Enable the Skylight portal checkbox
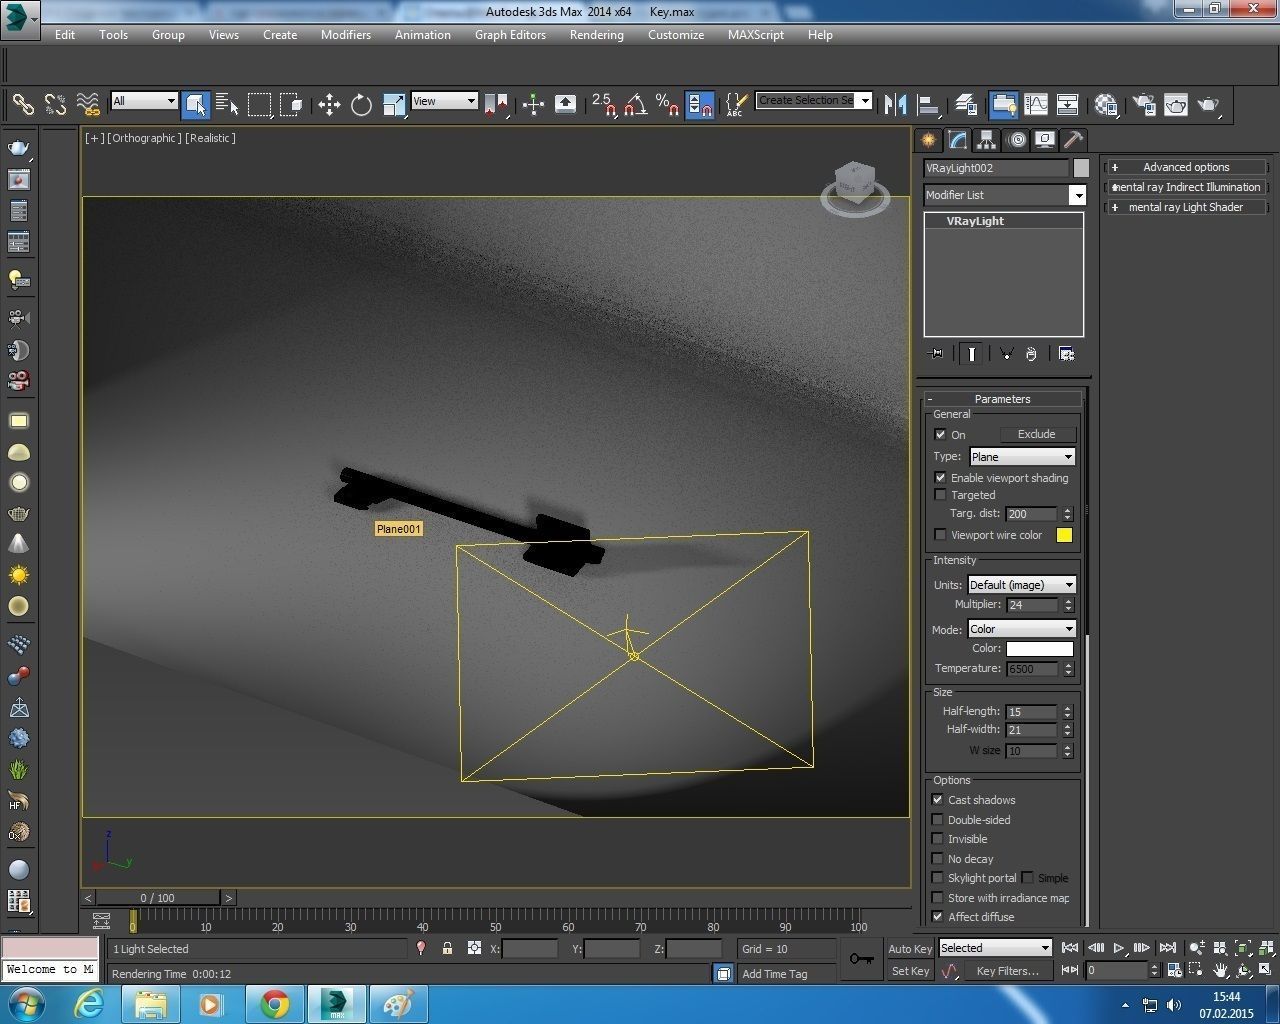Screen dimensions: 1280x1024 tap(937, 878)
